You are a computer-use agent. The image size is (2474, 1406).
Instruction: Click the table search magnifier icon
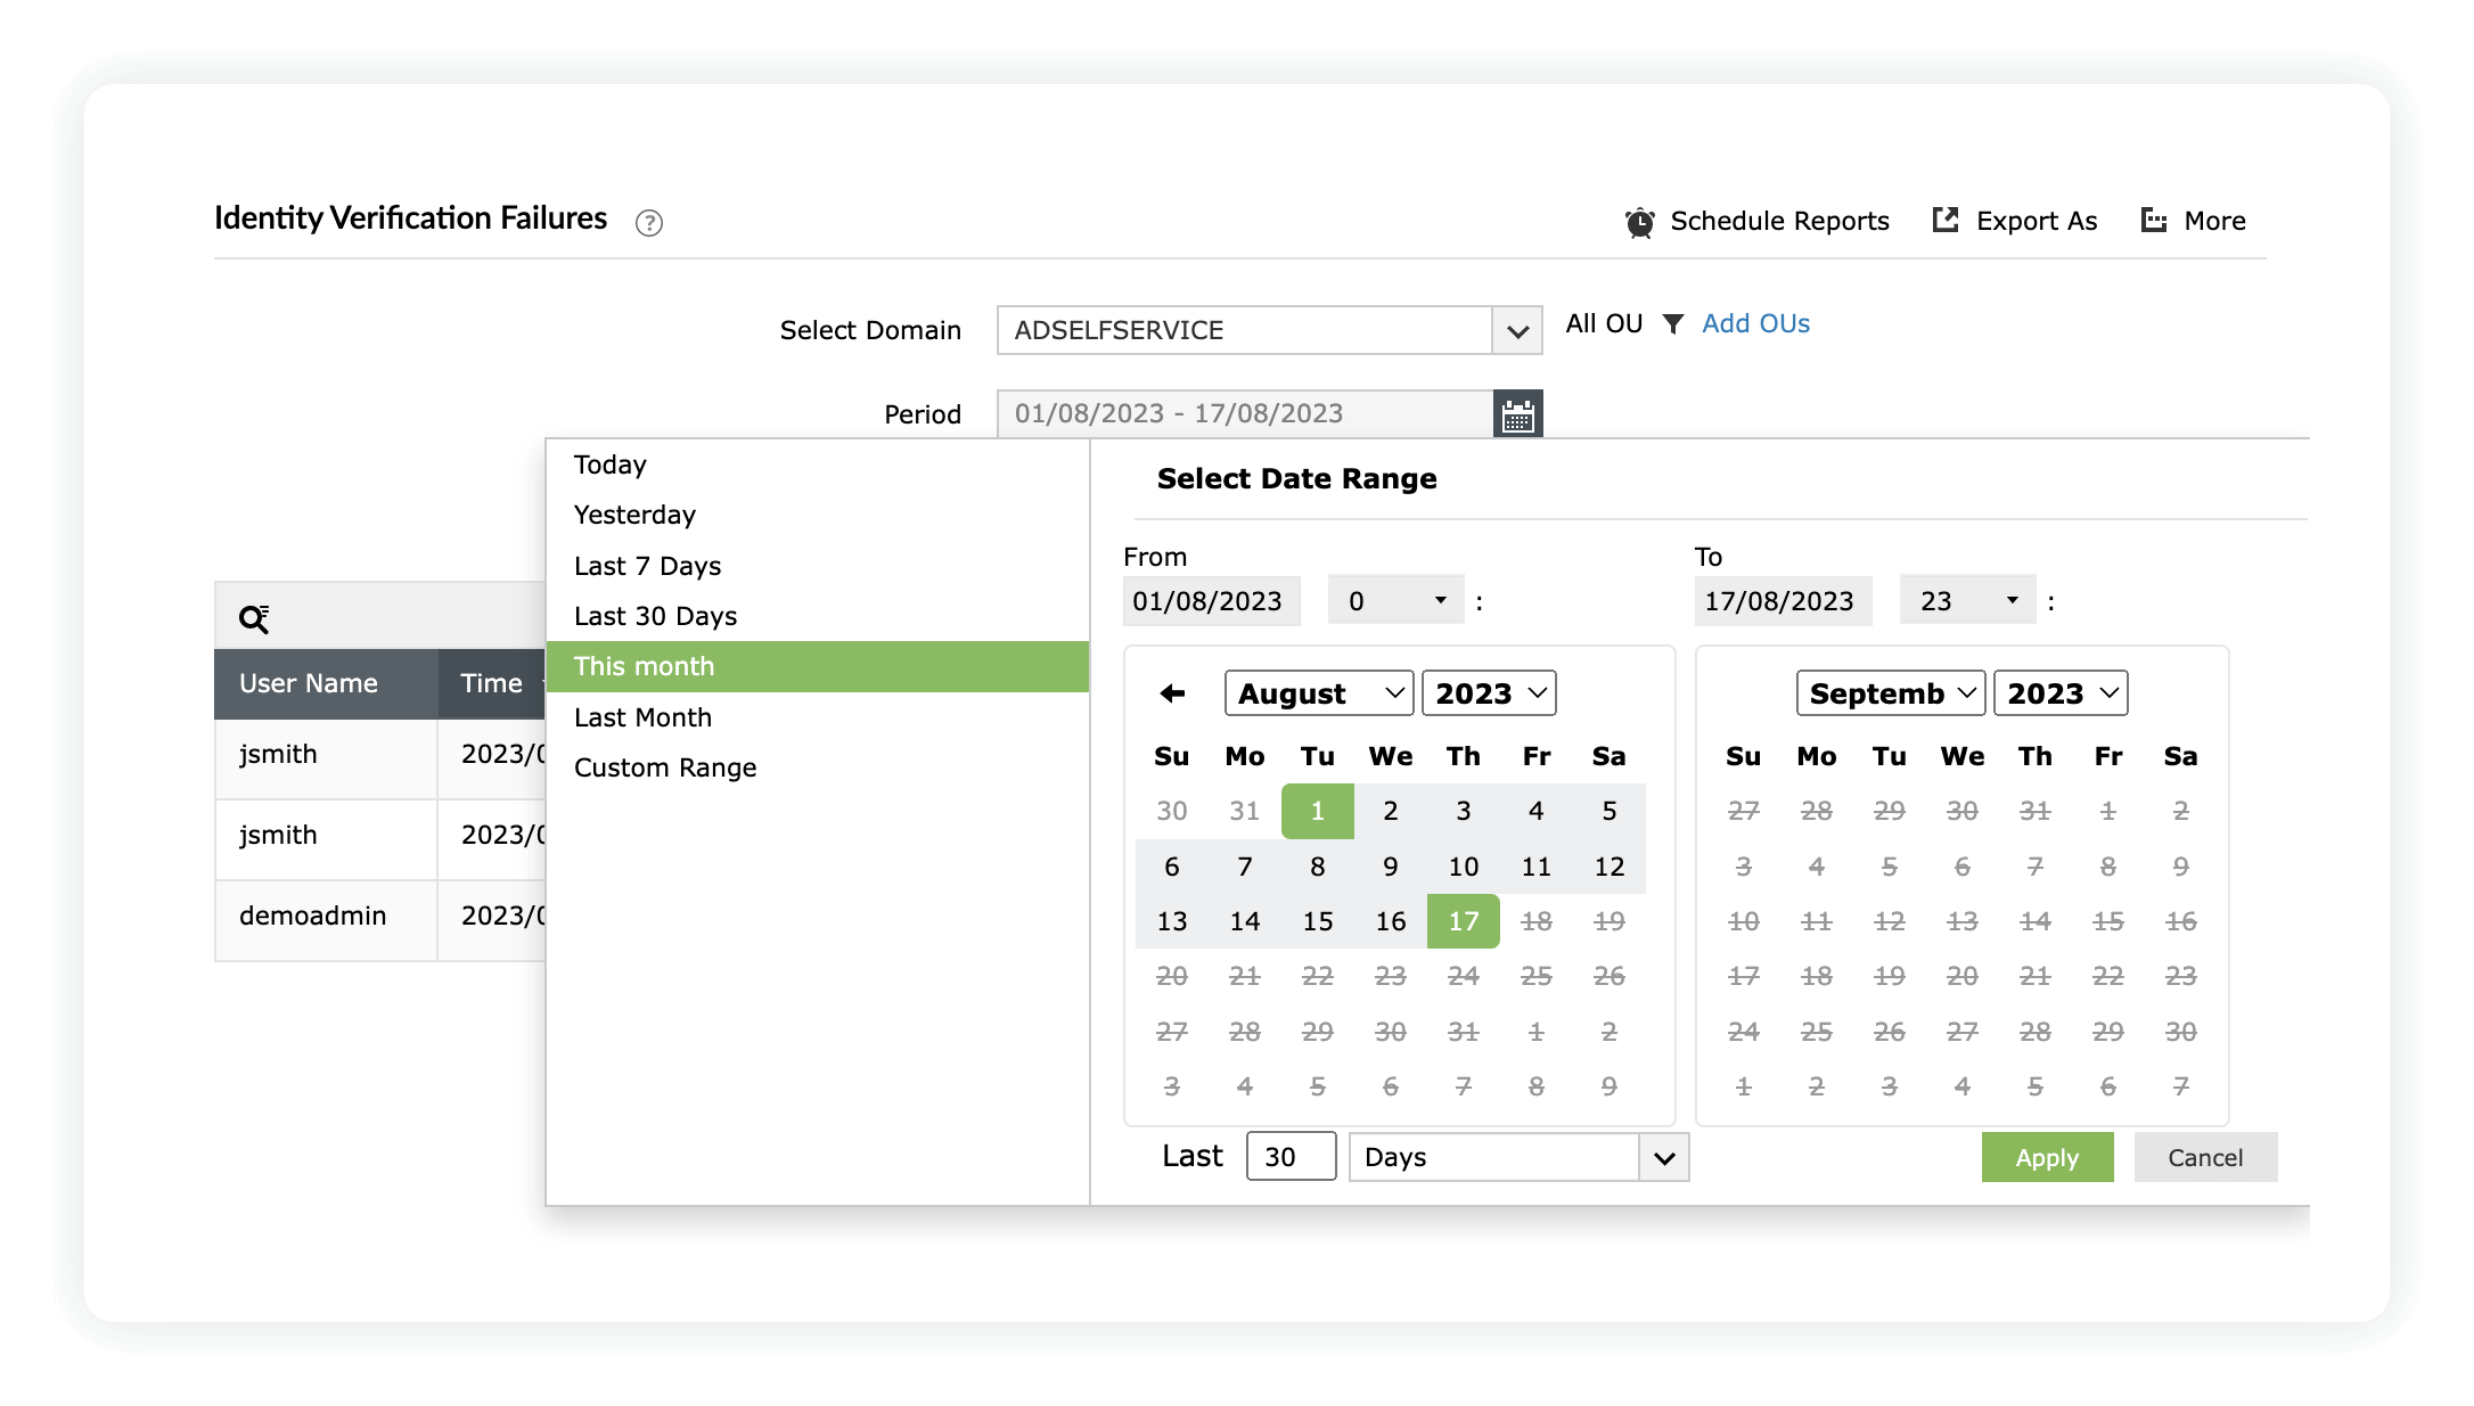click(x=254, y=619)
